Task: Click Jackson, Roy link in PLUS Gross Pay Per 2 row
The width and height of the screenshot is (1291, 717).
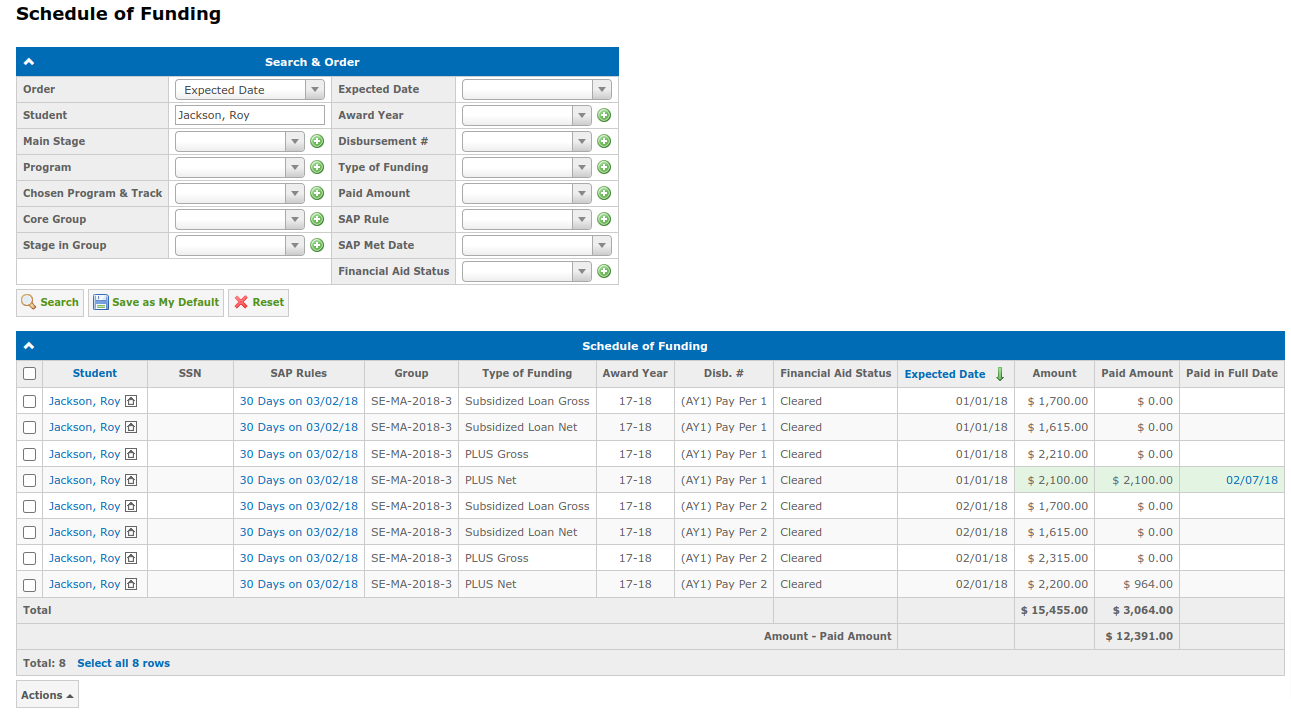Action: pyautogui.click(x=84, y=558)
